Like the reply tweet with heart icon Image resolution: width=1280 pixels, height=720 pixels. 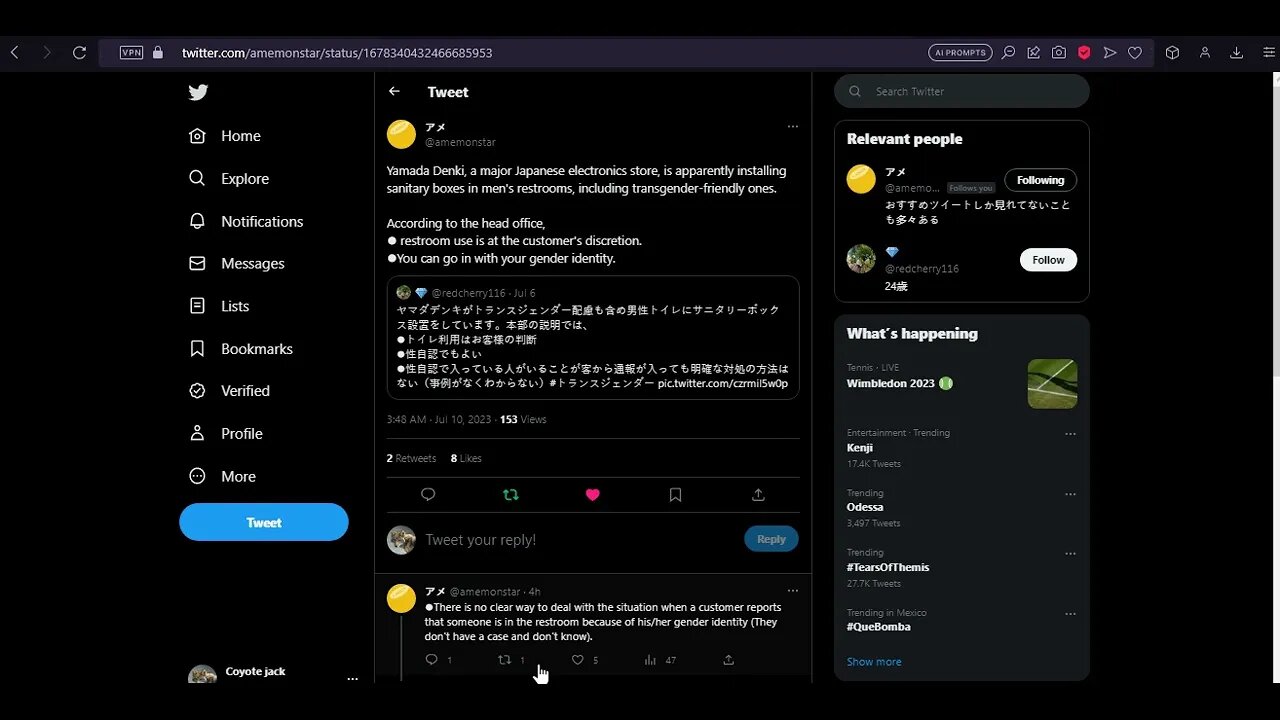(x=577, y=660)
